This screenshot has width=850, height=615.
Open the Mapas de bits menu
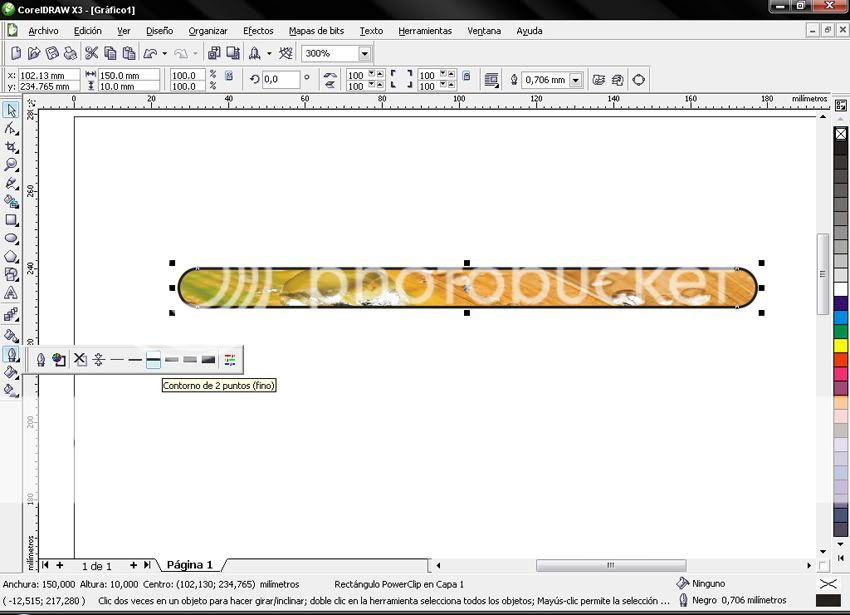click(x=316, y=31)
